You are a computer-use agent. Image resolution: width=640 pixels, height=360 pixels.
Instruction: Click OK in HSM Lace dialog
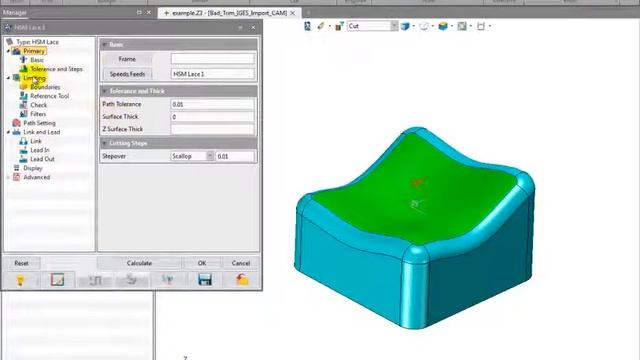202,263
